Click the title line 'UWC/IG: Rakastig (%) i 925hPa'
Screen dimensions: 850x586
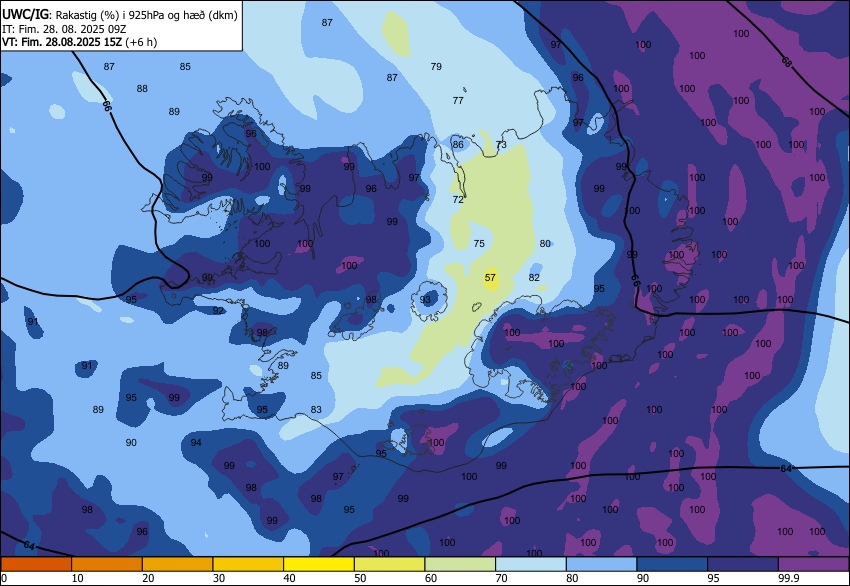[120, 15]
